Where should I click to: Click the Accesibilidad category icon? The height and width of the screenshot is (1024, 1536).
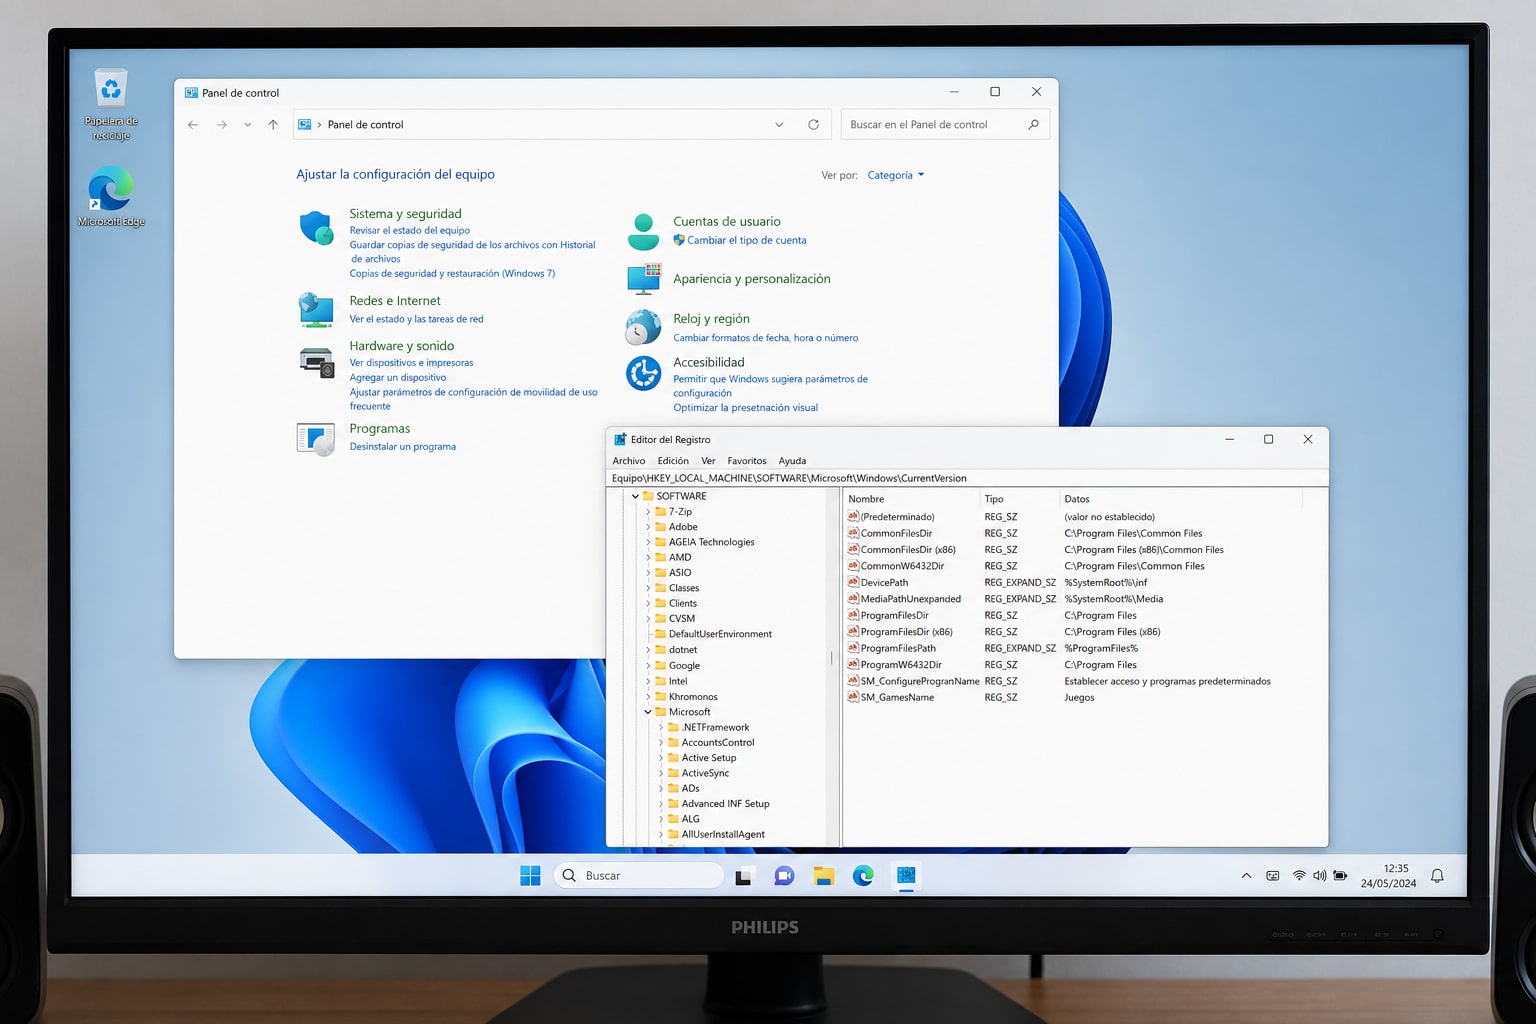[x=643, y=373]
